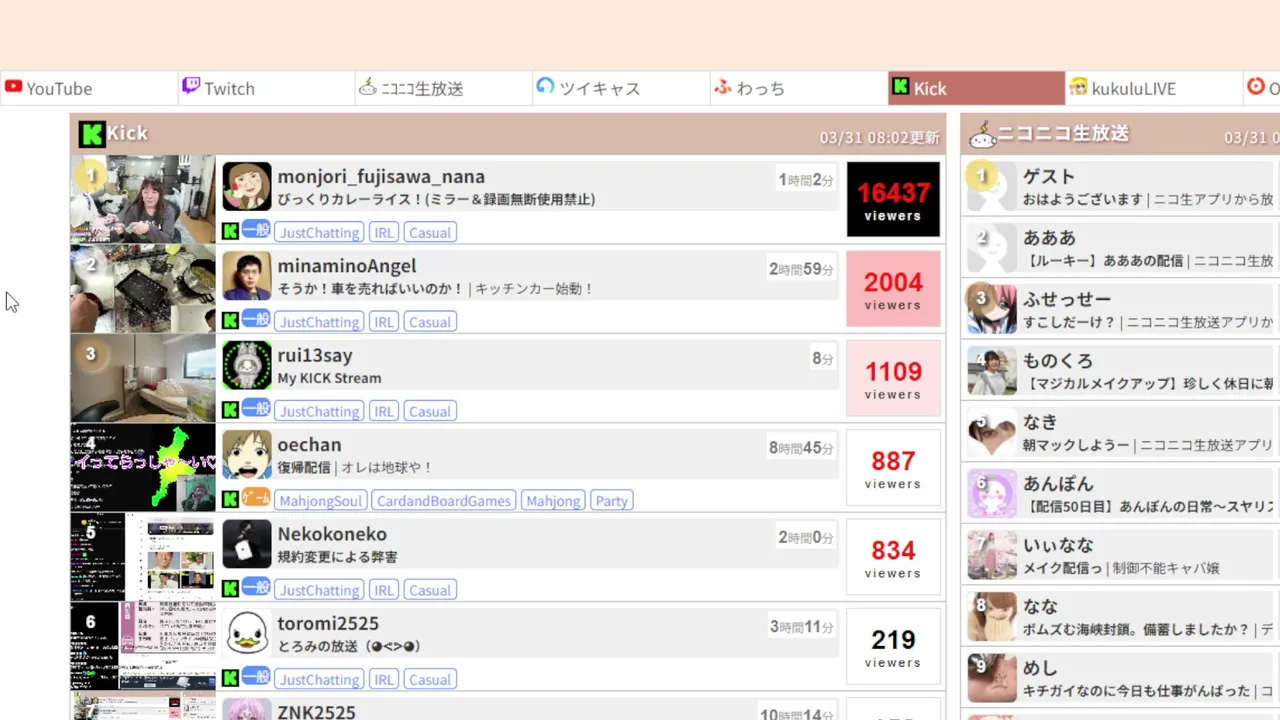
Task: Click the Kick logo in the Kick panel header
Action: coord(92,133)
